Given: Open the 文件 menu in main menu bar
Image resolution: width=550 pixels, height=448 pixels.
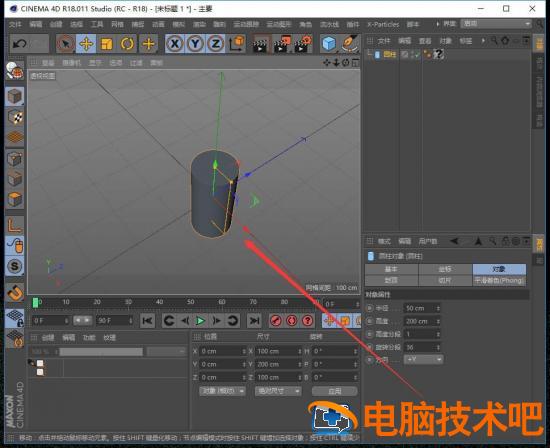Looking at the screenshot, I should pos(15,24).
